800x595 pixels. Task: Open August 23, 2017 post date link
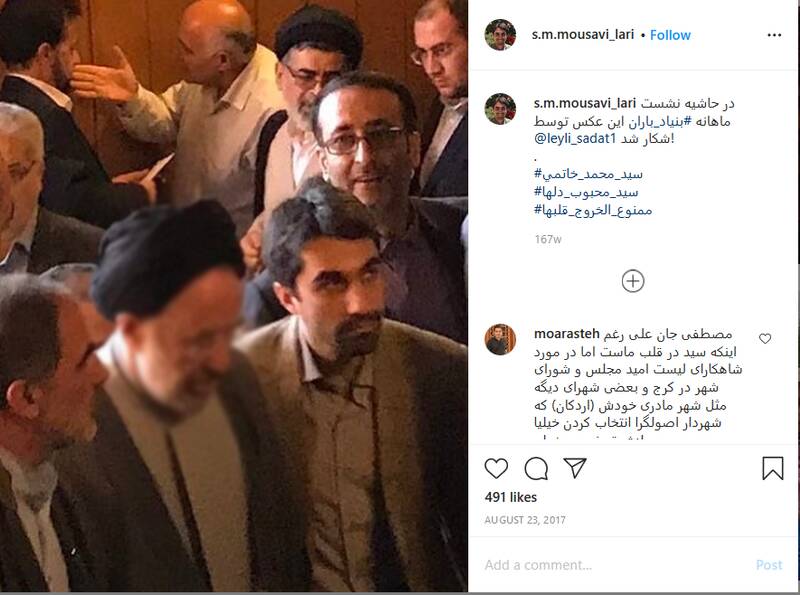[x=524, y=520]
